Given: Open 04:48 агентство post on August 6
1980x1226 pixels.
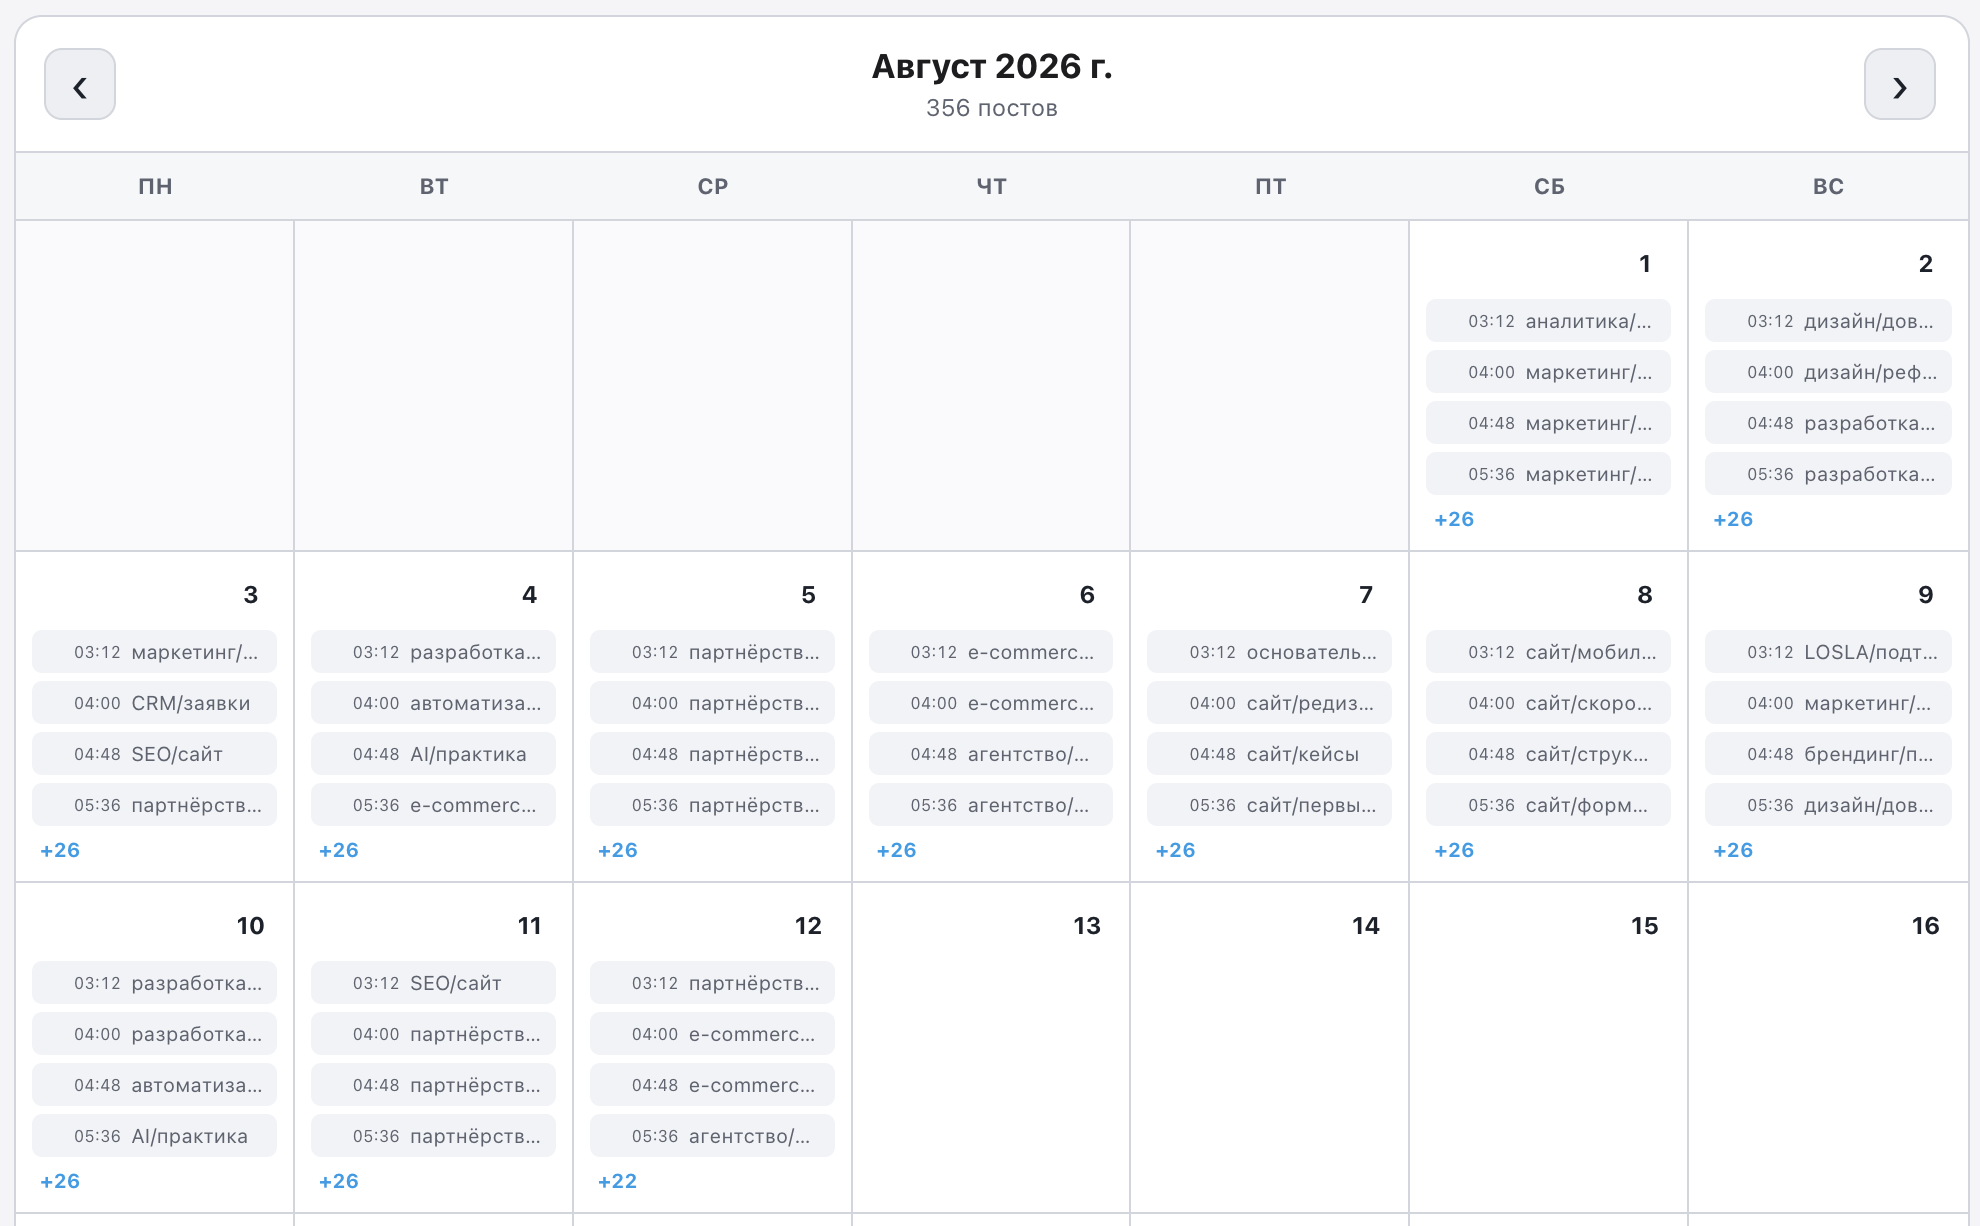Looking at the screenshot, I should click(x=991, y=754).
